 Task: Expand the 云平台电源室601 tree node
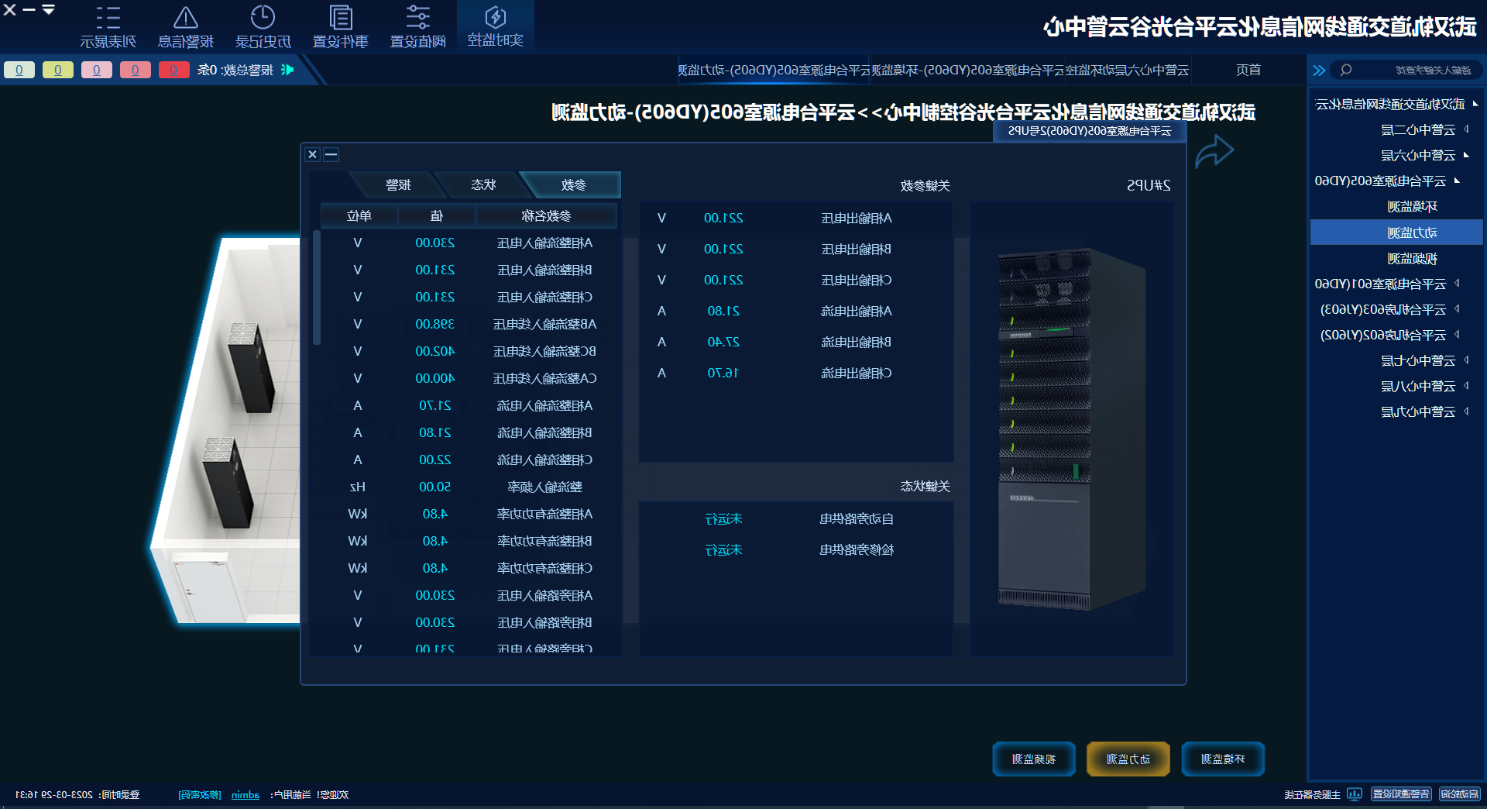1457,283
